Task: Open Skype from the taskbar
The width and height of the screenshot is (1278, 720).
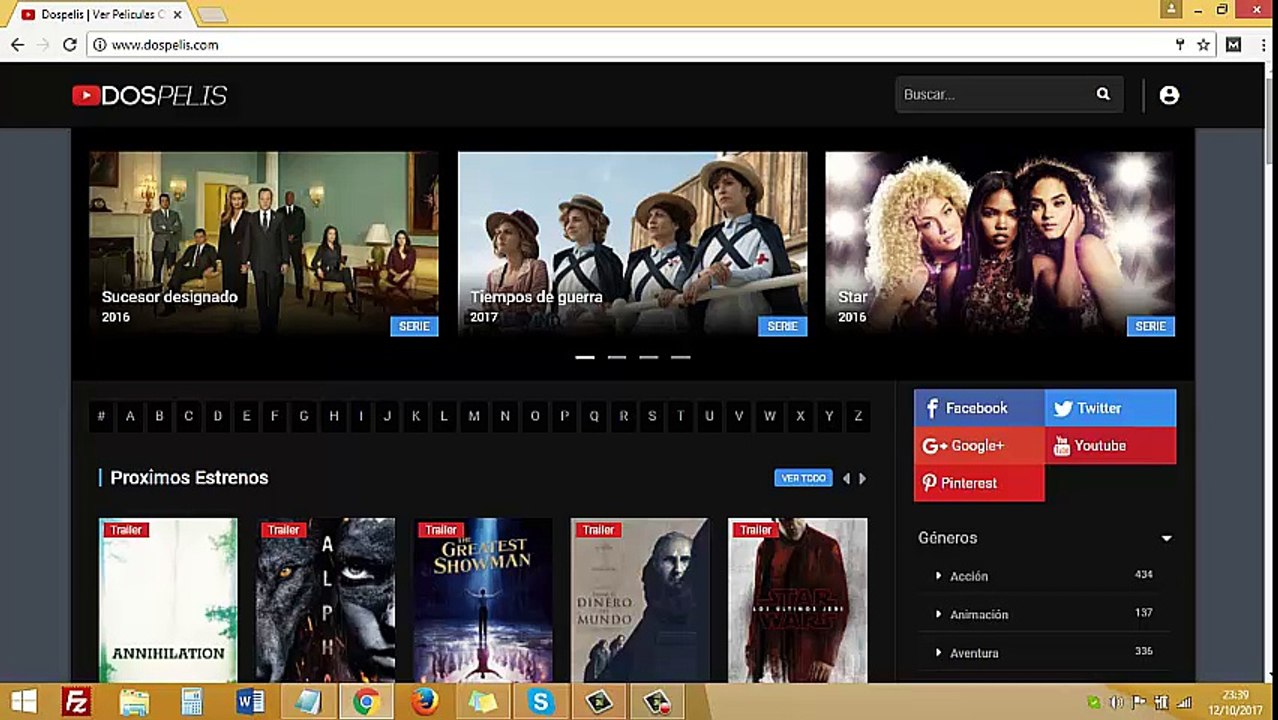Action: (540, 702)
